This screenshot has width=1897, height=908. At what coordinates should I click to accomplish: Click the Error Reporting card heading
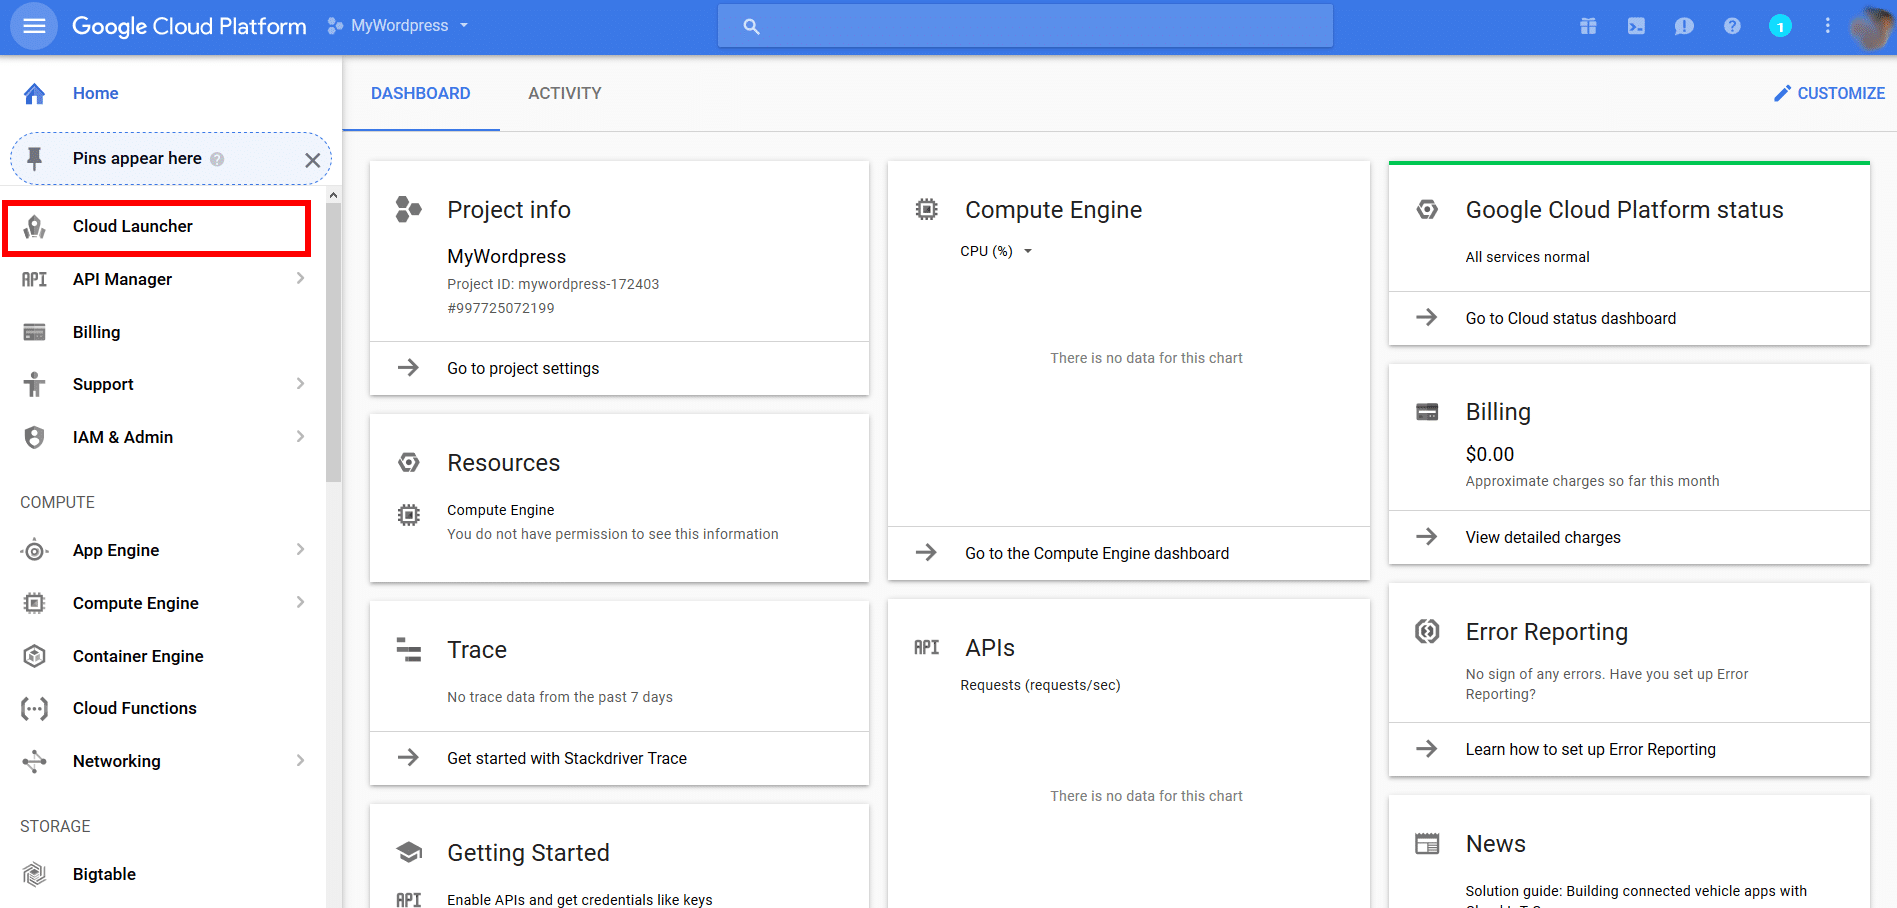tap(1546, 632)
